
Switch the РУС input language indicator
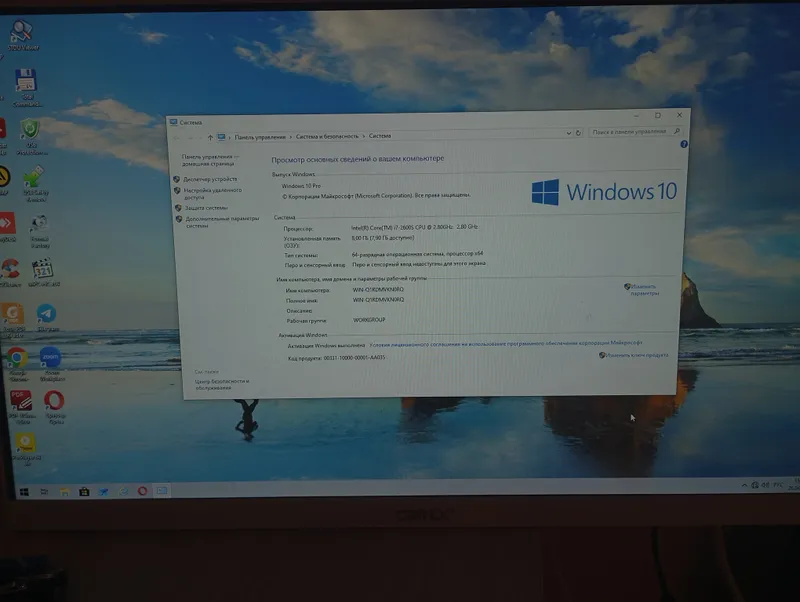tap(778, 485)
